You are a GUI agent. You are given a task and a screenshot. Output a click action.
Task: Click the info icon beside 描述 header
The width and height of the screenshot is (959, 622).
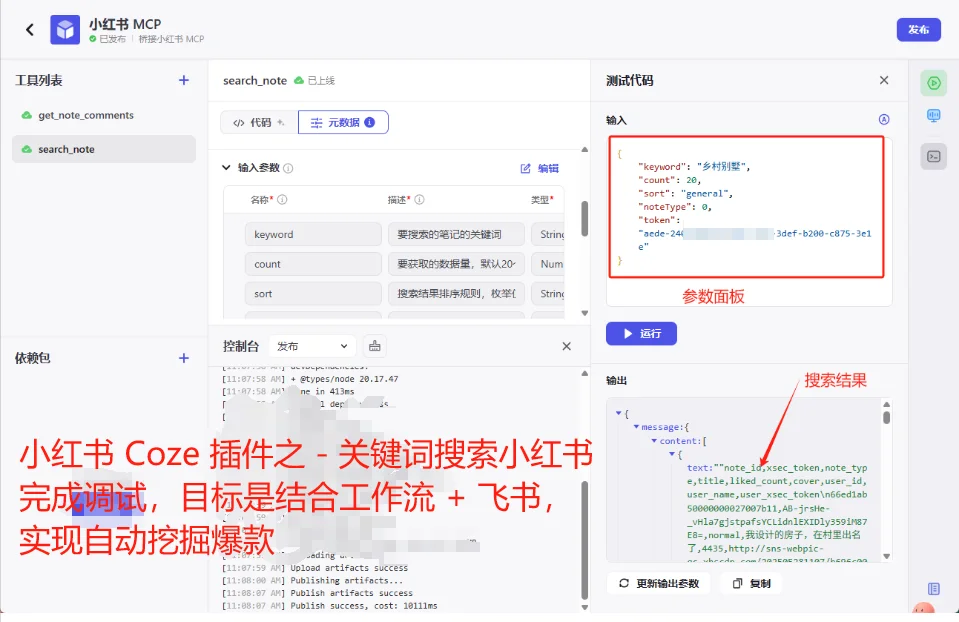(x=419, y=199)
